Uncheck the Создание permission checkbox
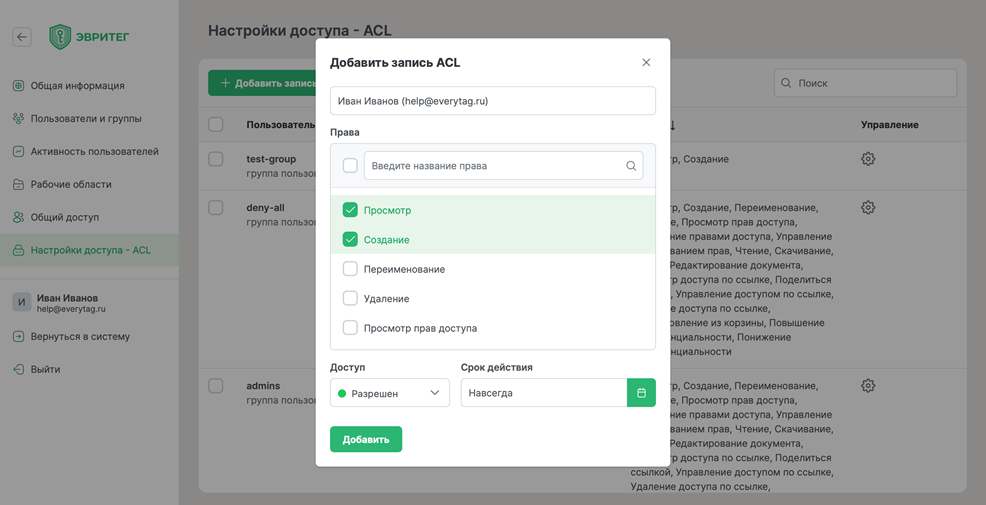This screenshot has width=986, height=505. 350,240
